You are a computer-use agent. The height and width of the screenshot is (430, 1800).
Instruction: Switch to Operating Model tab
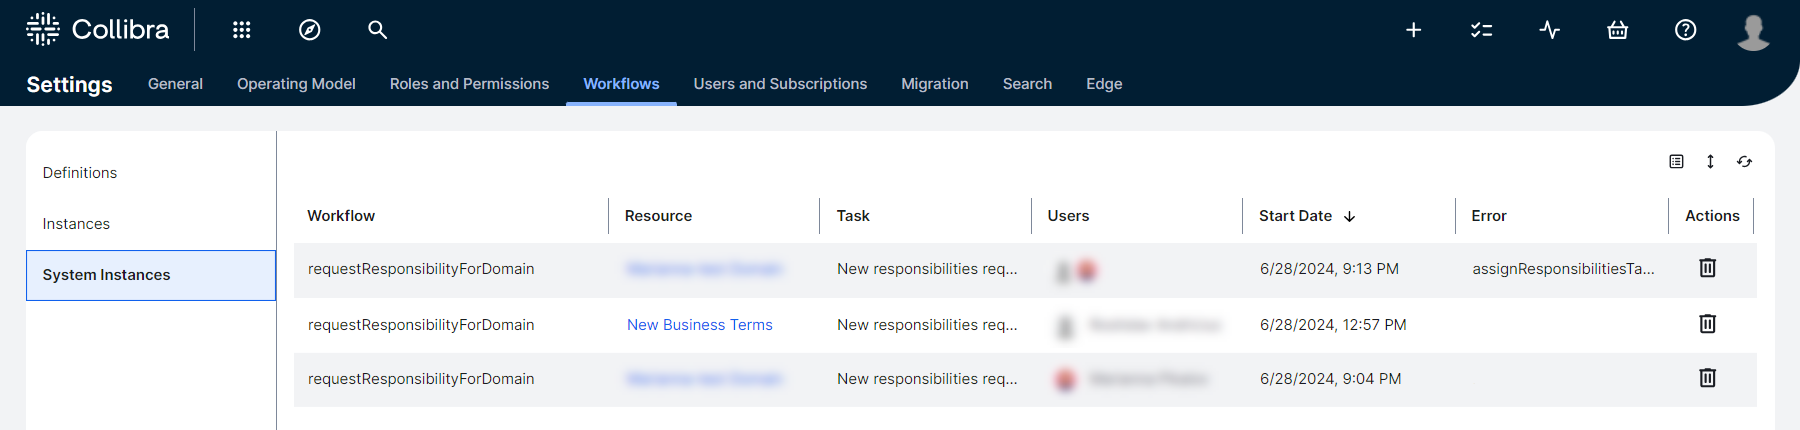point(296,84)
